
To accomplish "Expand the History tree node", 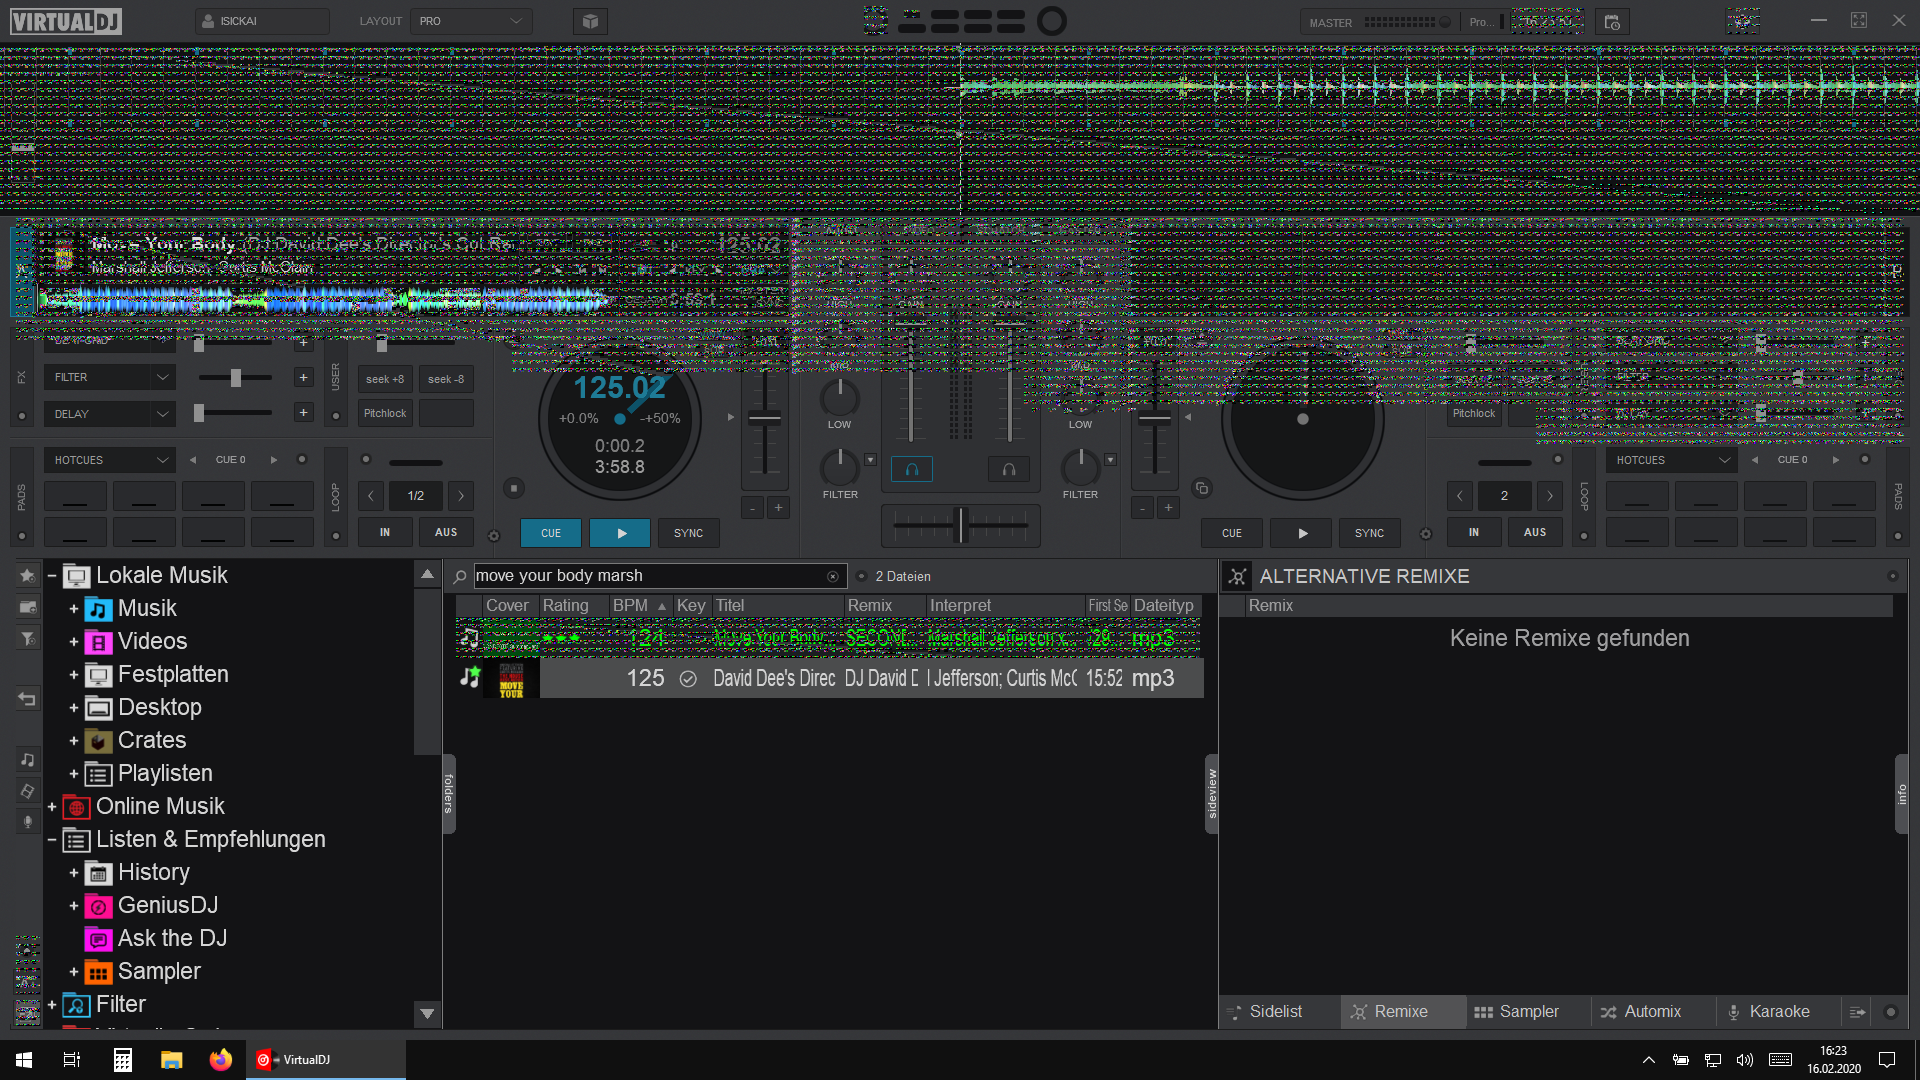I will [73, 873].
